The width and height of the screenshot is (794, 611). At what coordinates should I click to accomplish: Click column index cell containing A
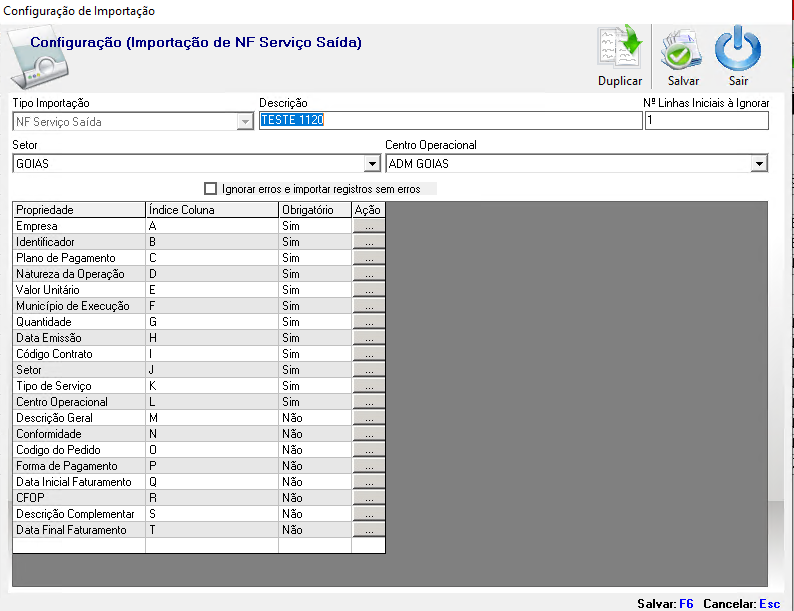212,226
